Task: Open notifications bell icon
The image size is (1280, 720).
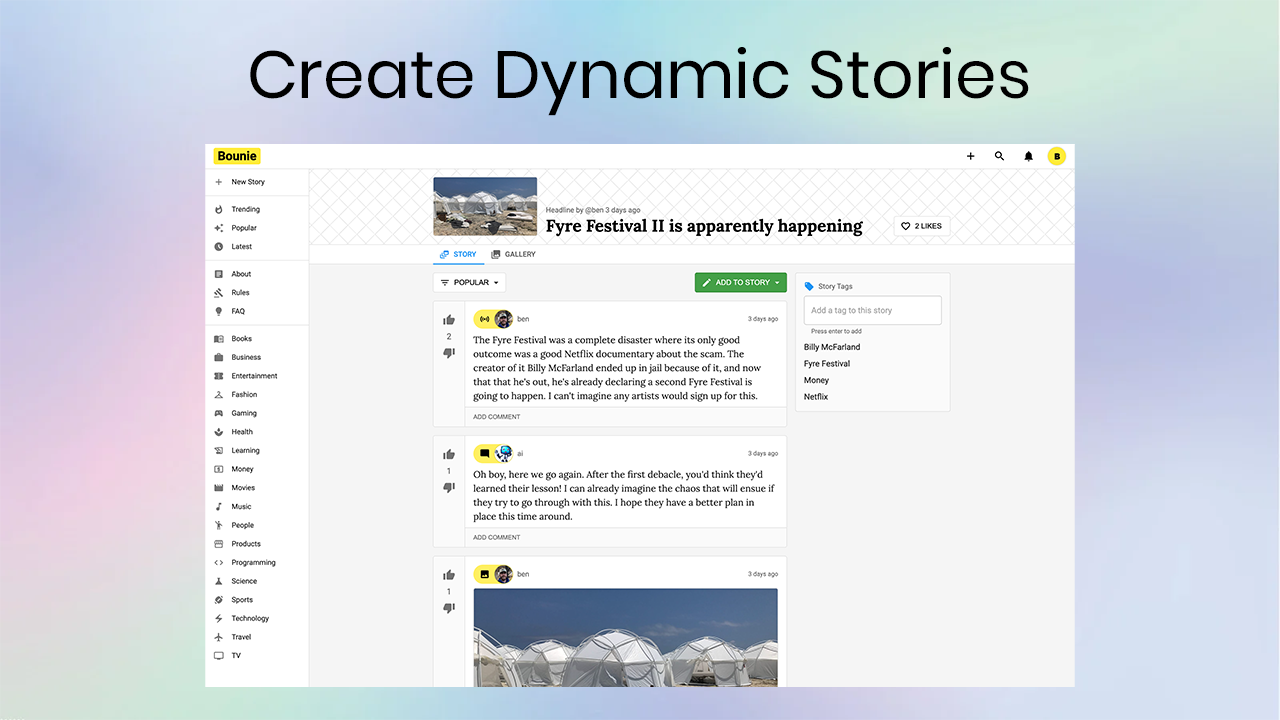Action: [x=1028, y=156]
